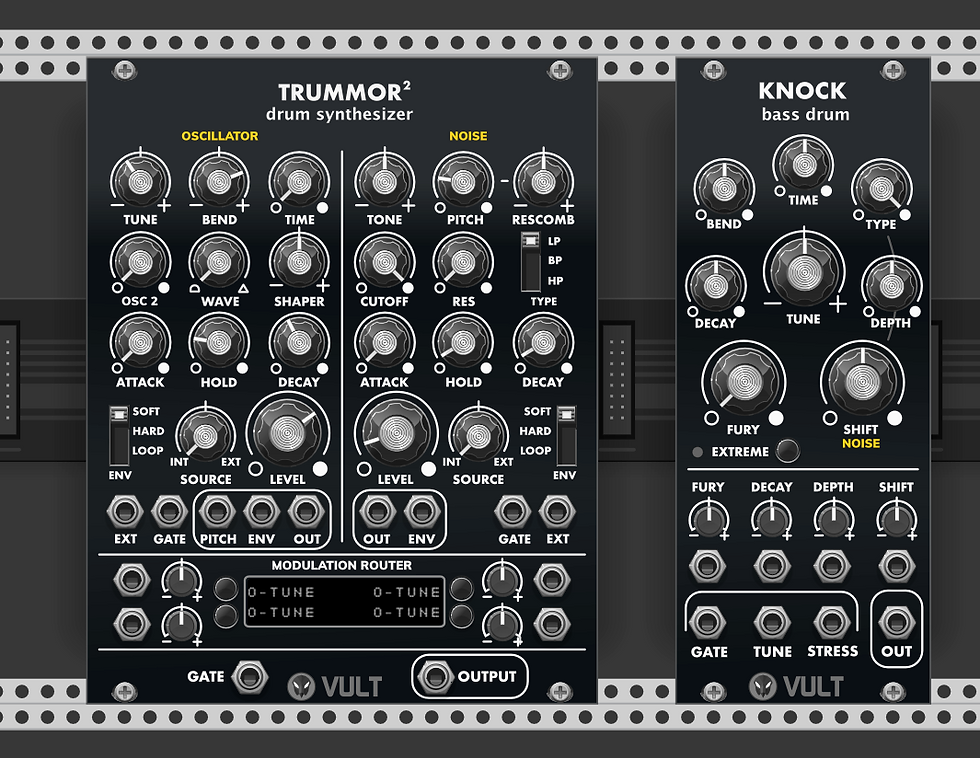Click the Knock OUT jack
Screen dimensions: 980x758
[x=896, y=622]
